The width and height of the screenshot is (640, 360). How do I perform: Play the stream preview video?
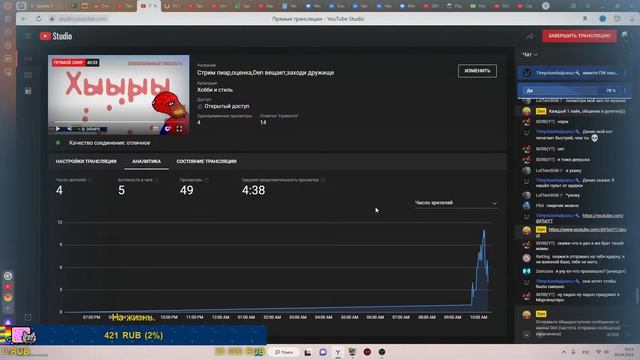[58, 129]
